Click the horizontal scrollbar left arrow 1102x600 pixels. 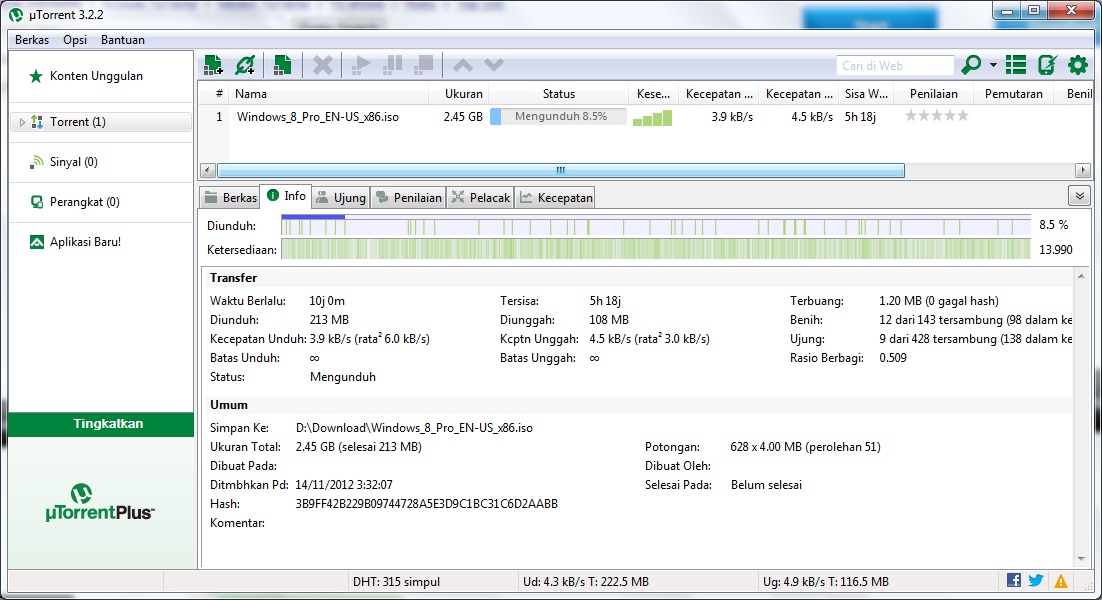(207, 171)
